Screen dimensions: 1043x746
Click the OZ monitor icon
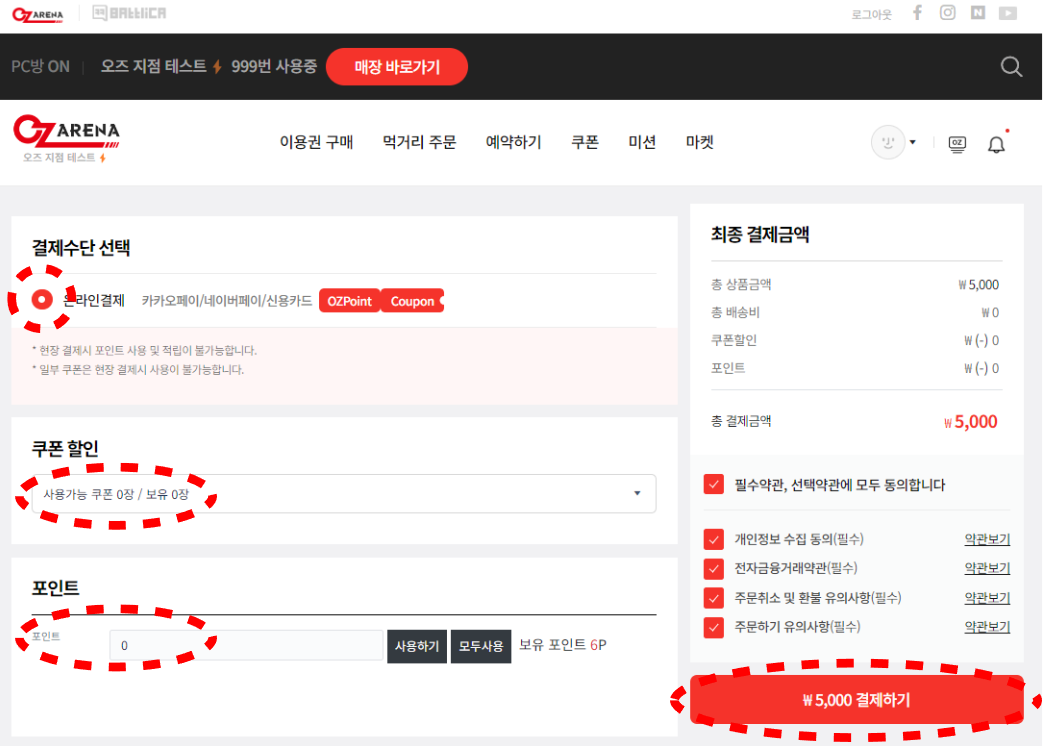click(957, 143)
